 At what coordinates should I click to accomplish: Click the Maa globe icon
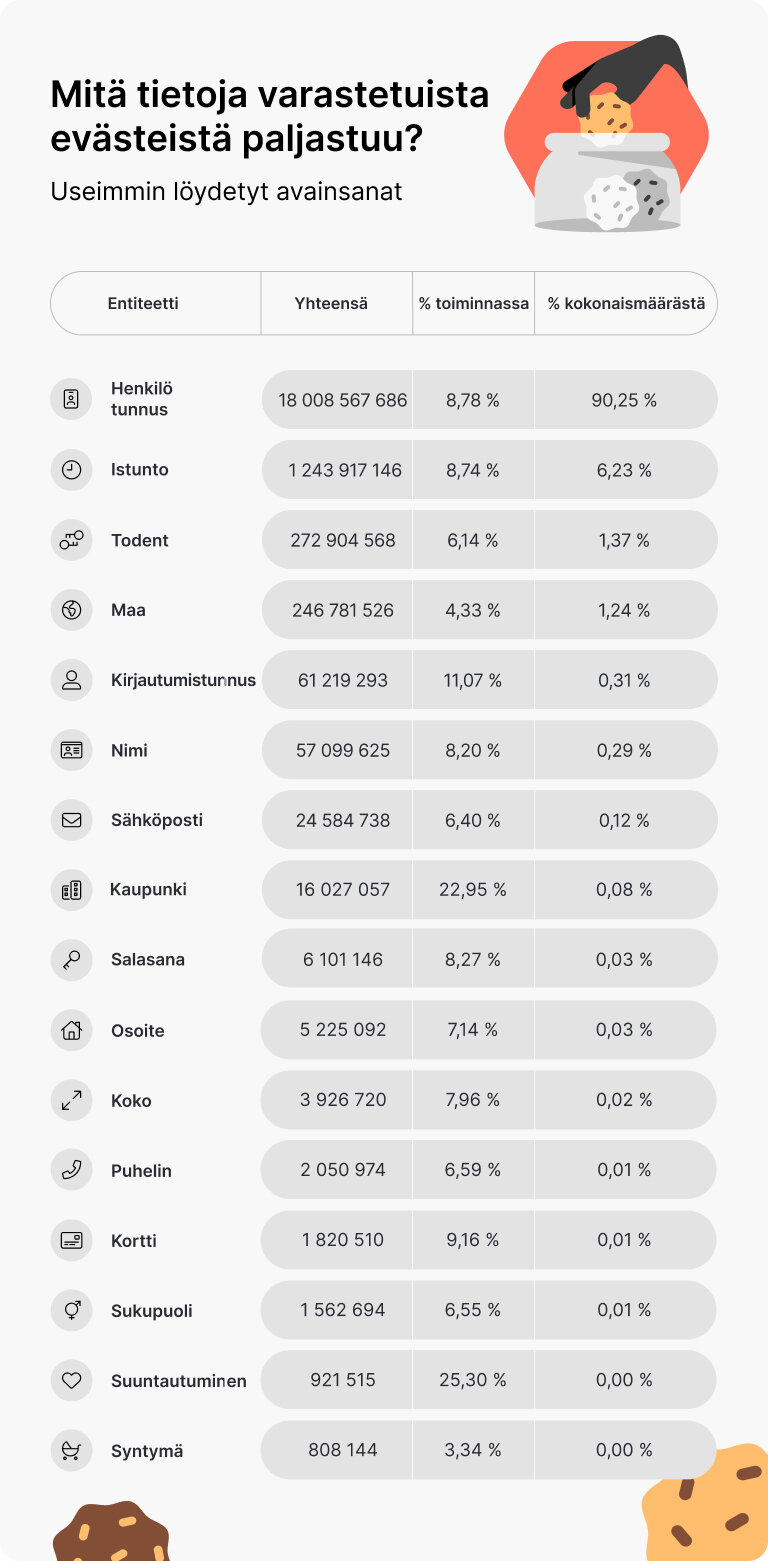(71, 610)
